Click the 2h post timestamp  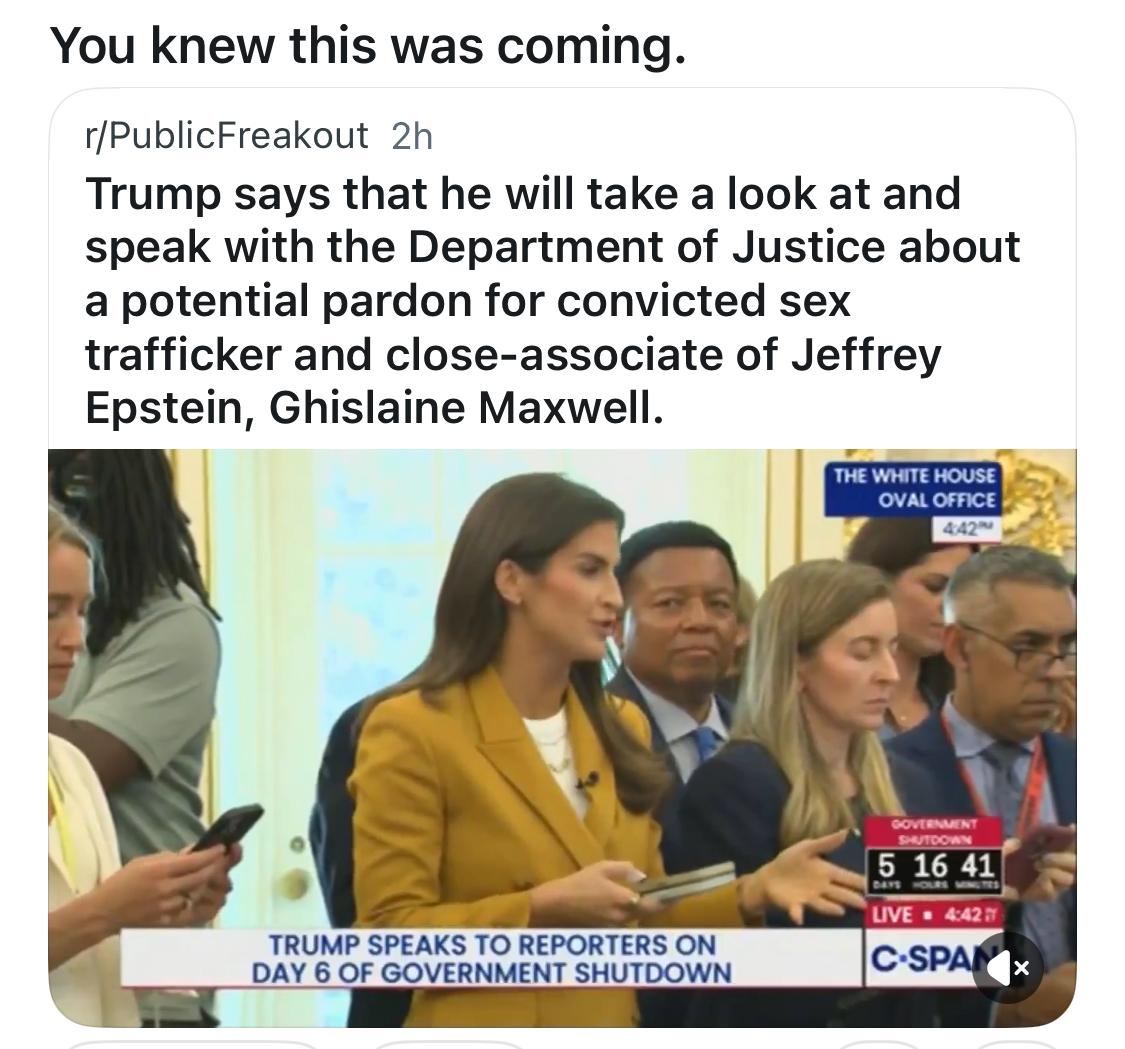click(x=412, y=136)
